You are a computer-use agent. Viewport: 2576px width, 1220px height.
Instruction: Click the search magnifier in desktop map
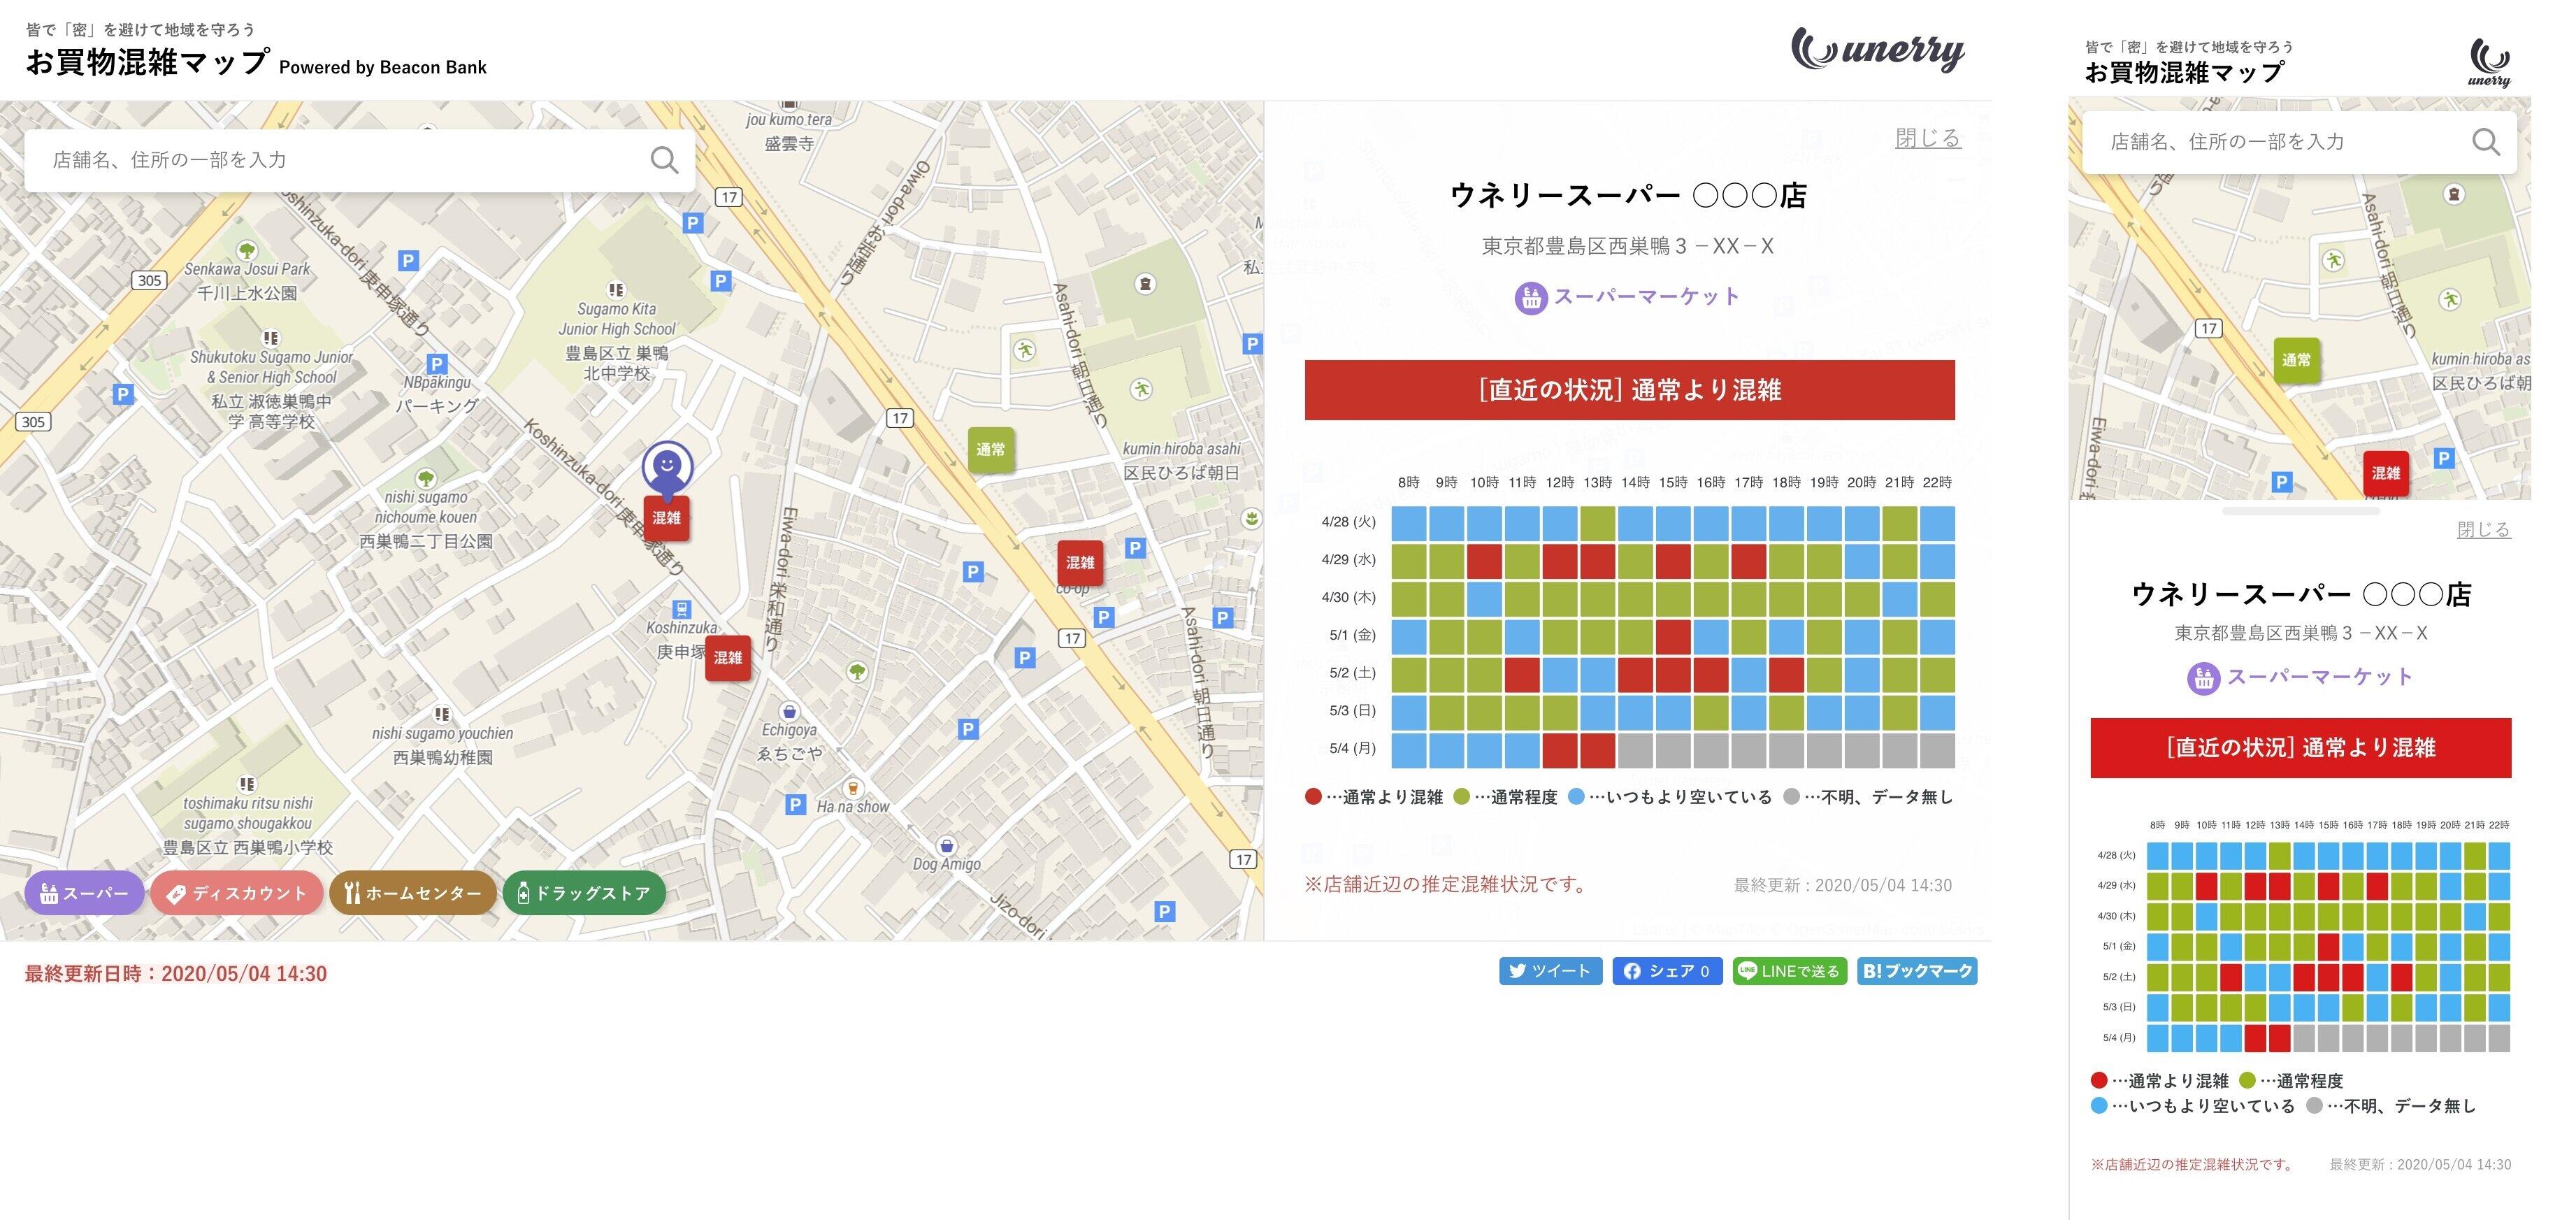pyautogui.click(x=664, y=160)
